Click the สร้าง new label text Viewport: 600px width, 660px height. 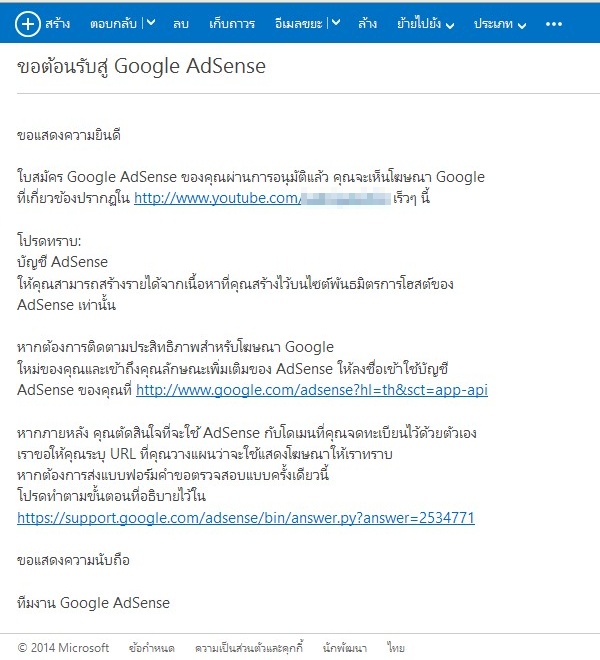57,24
